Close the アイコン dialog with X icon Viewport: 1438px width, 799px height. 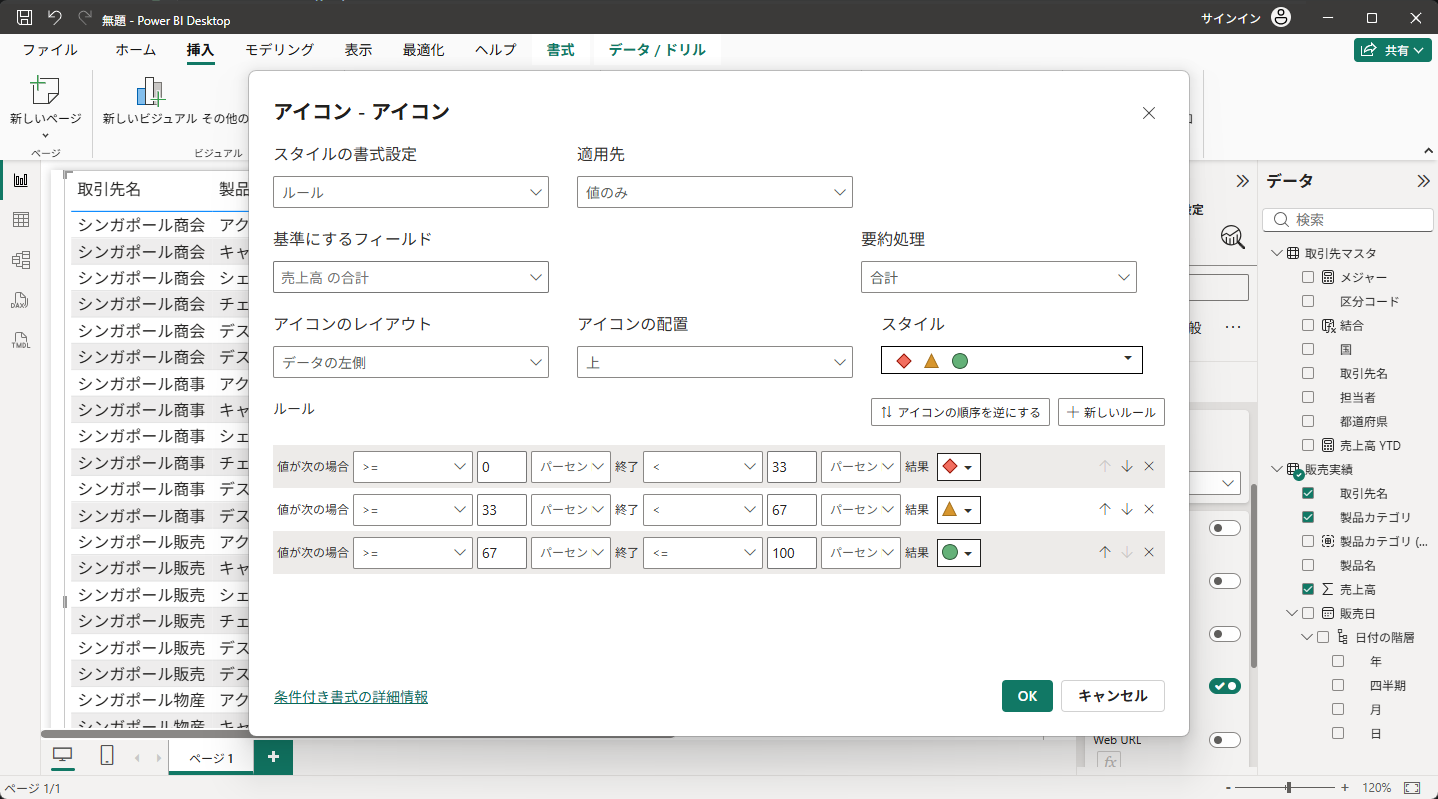tap(1149, 113)
